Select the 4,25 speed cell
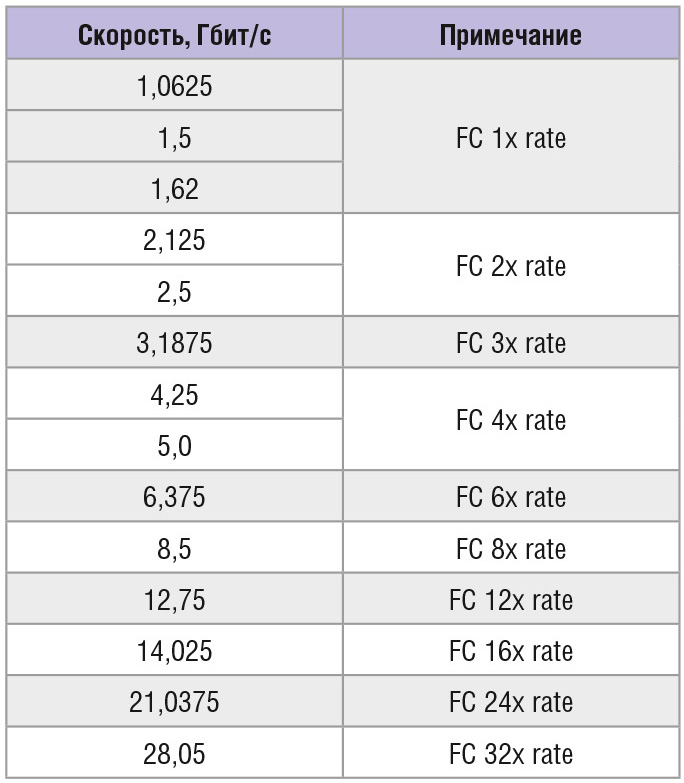 pos(175,395)
